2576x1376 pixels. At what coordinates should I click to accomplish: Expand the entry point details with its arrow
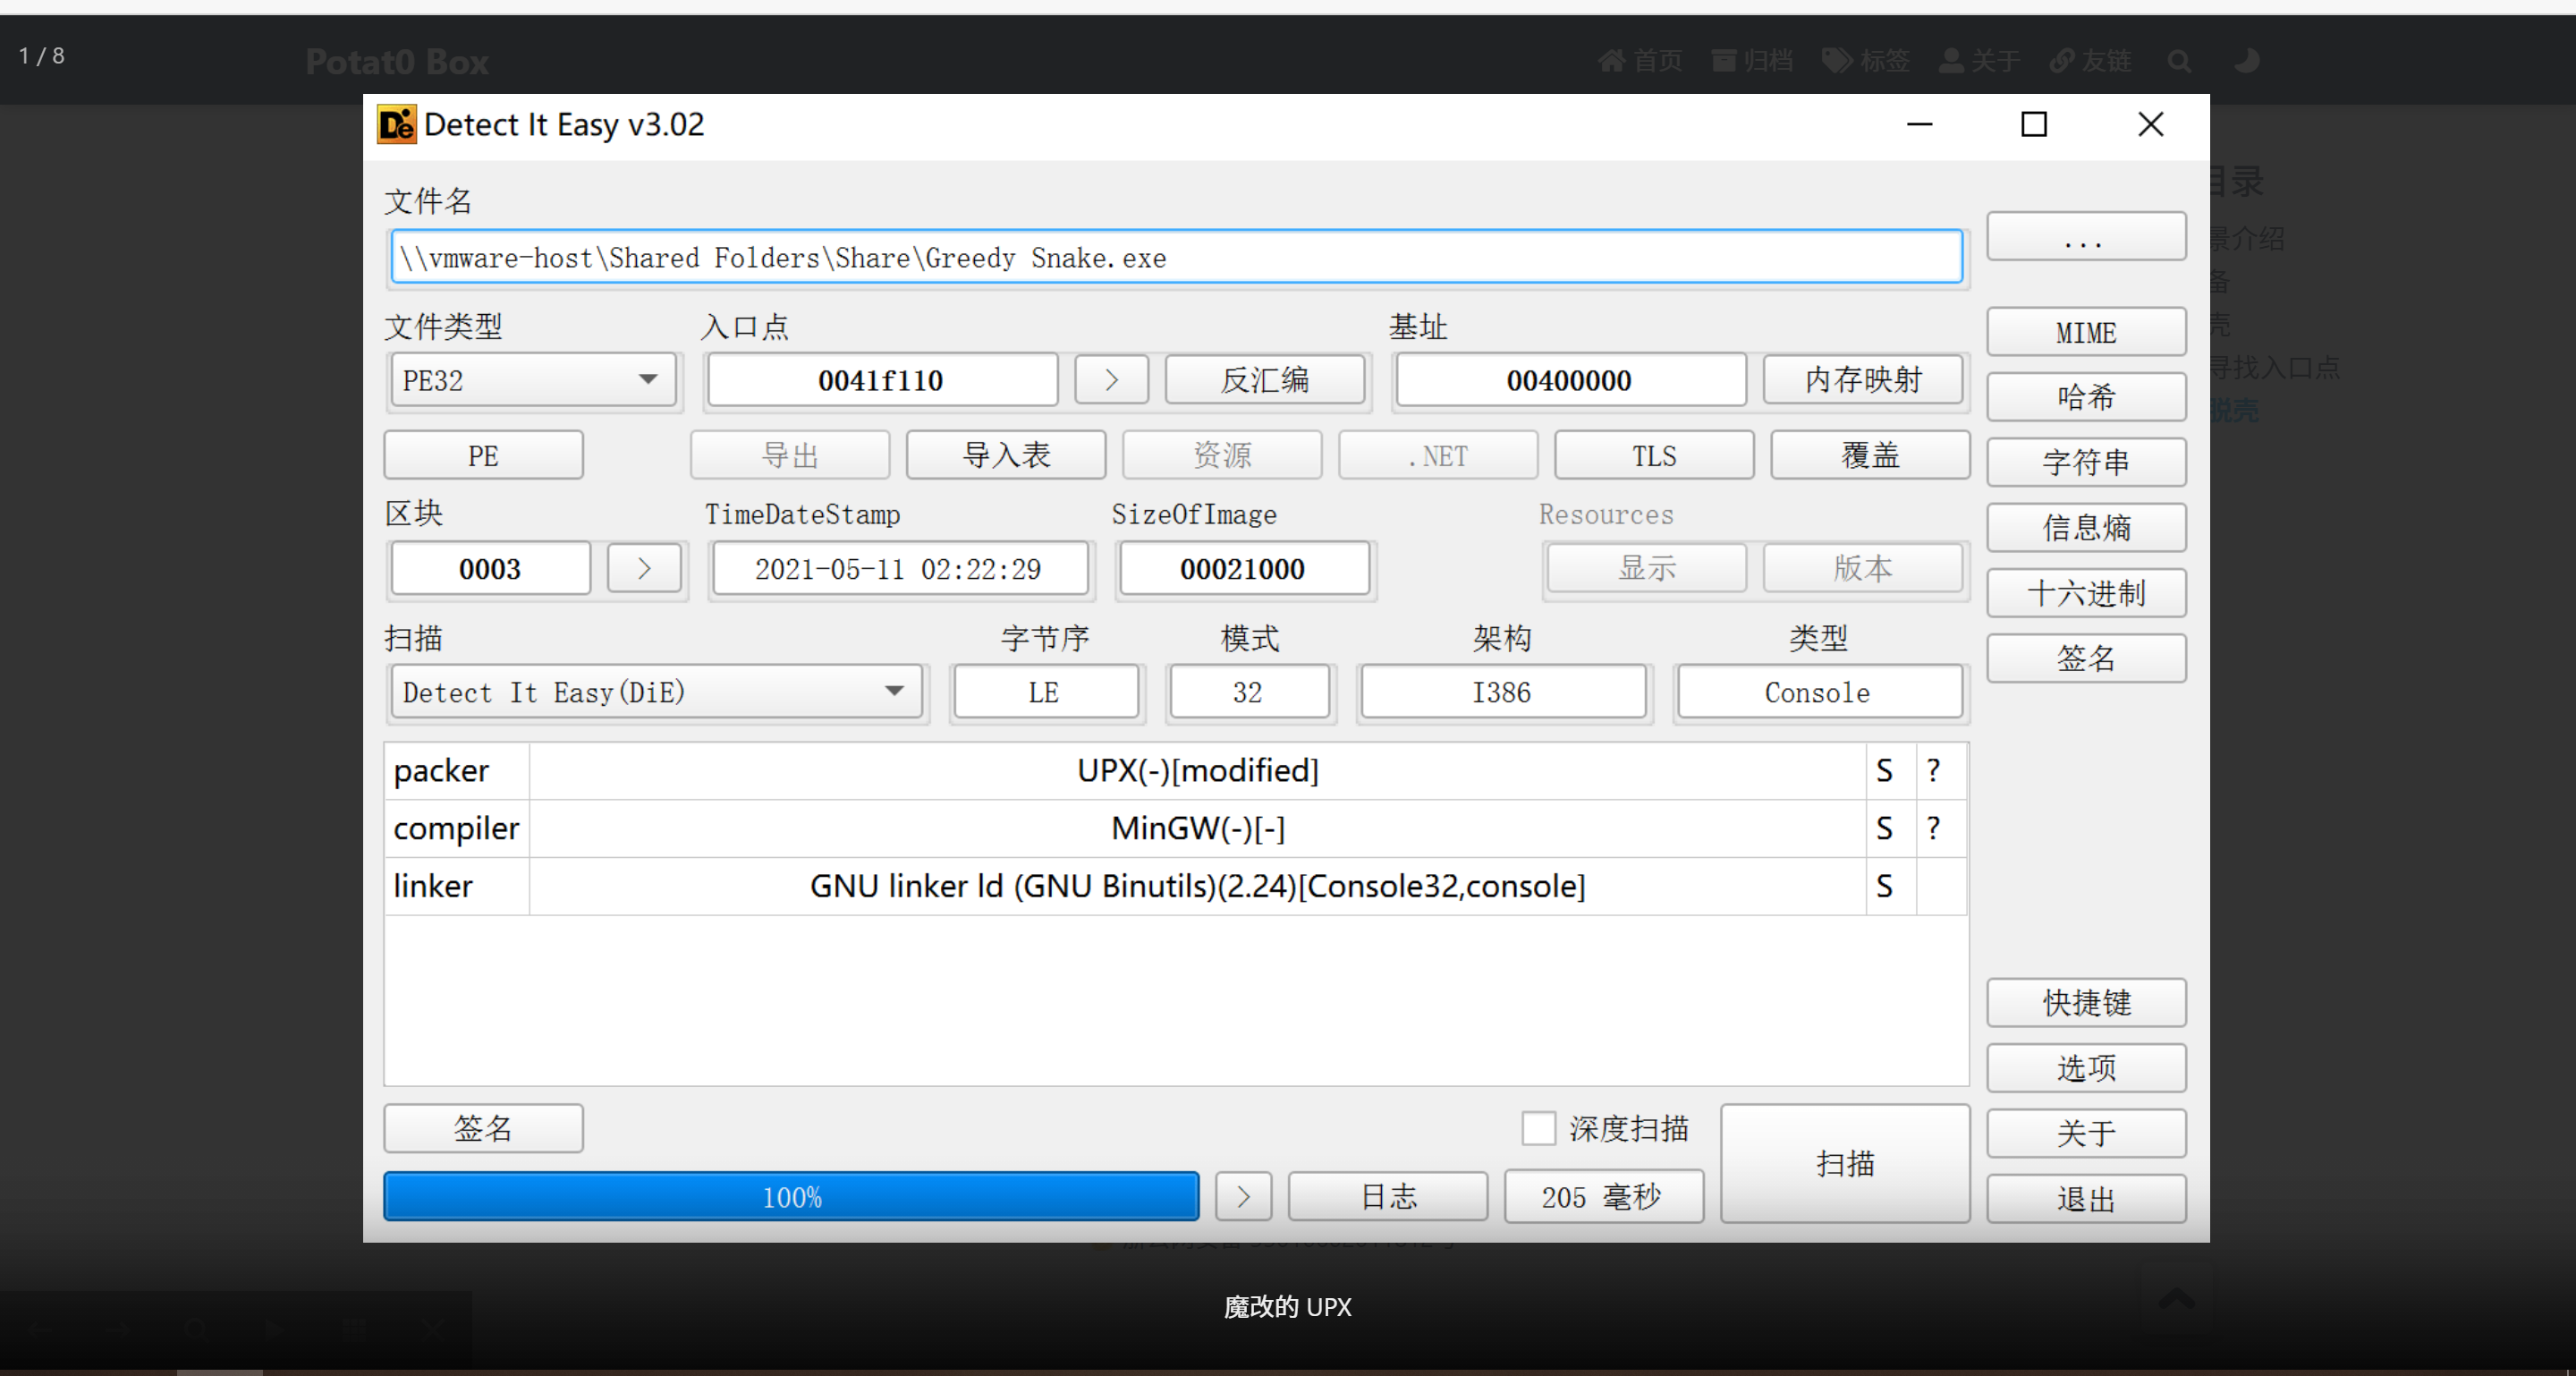tap(1111, 380)
